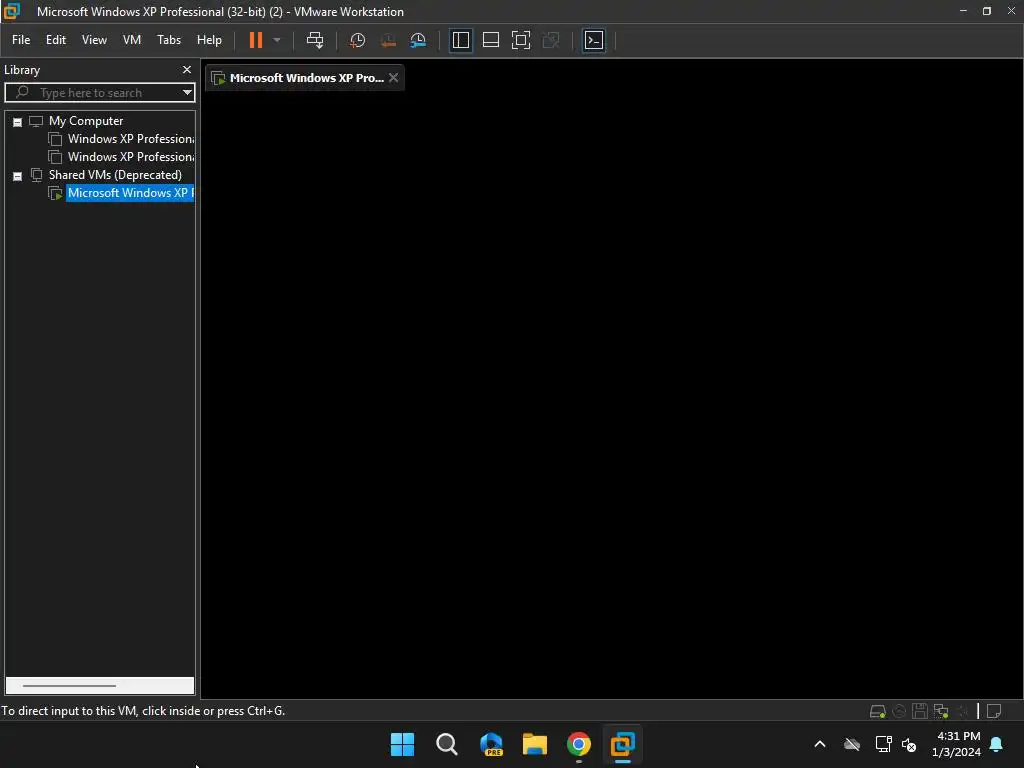This screenshot has width=1024, height=768.
Task: Enter full screen mode
Action: tap(521, 40)
